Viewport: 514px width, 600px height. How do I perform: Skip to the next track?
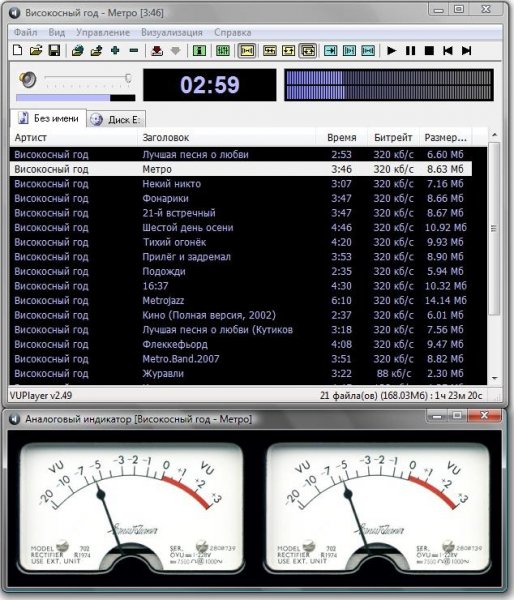pyautogui.click(x=466, y=51)
